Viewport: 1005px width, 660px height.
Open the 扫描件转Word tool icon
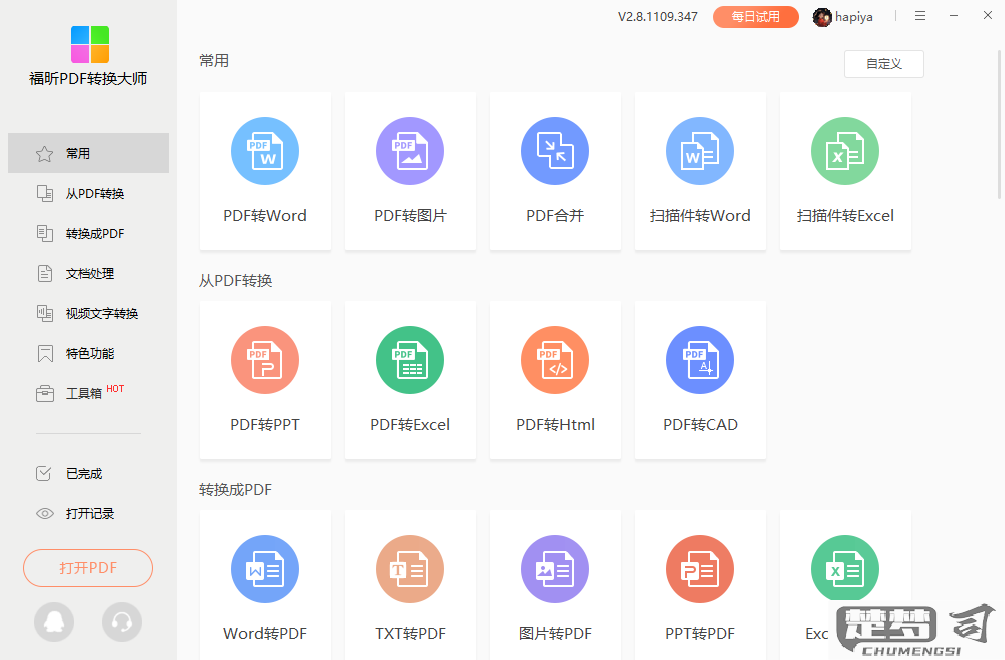(x=700, y=151)
